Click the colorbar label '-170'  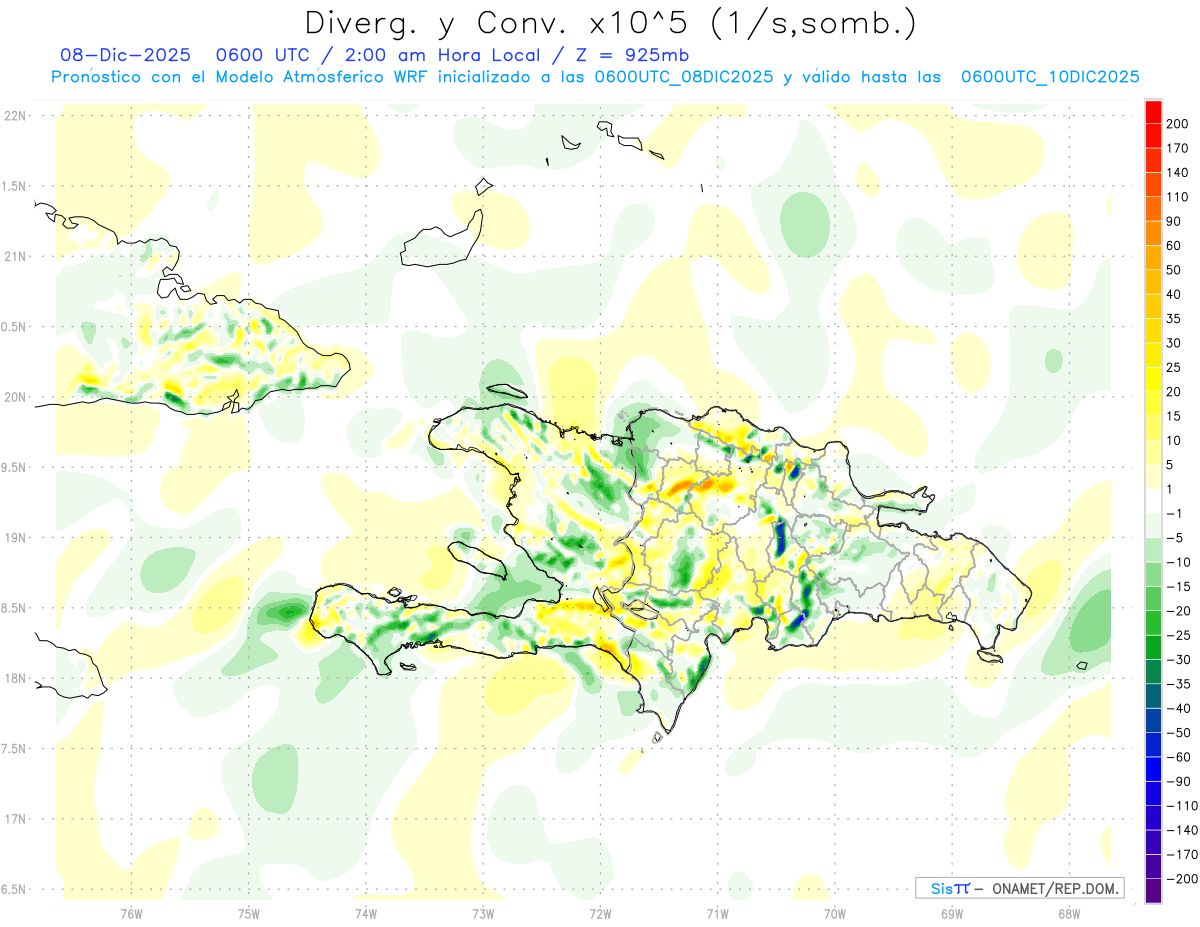(1182, 855)
